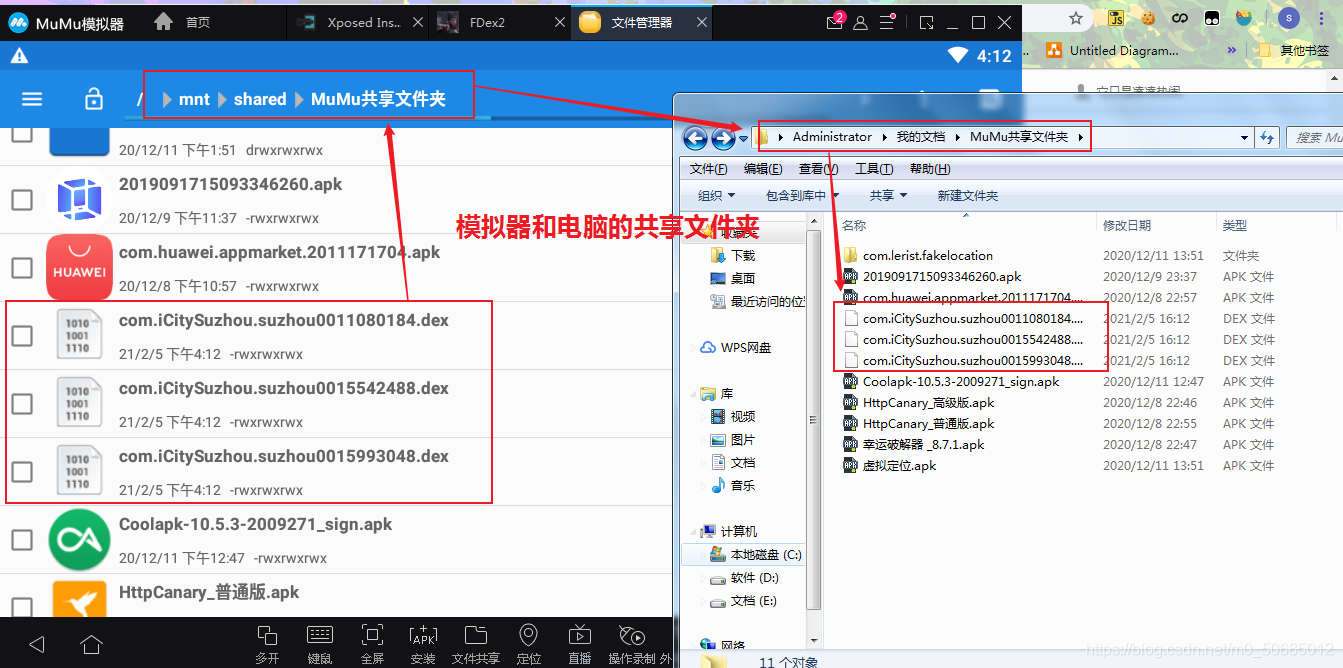
Task: Click the warning triangle in Android status bar
Action: pos(18,56)
